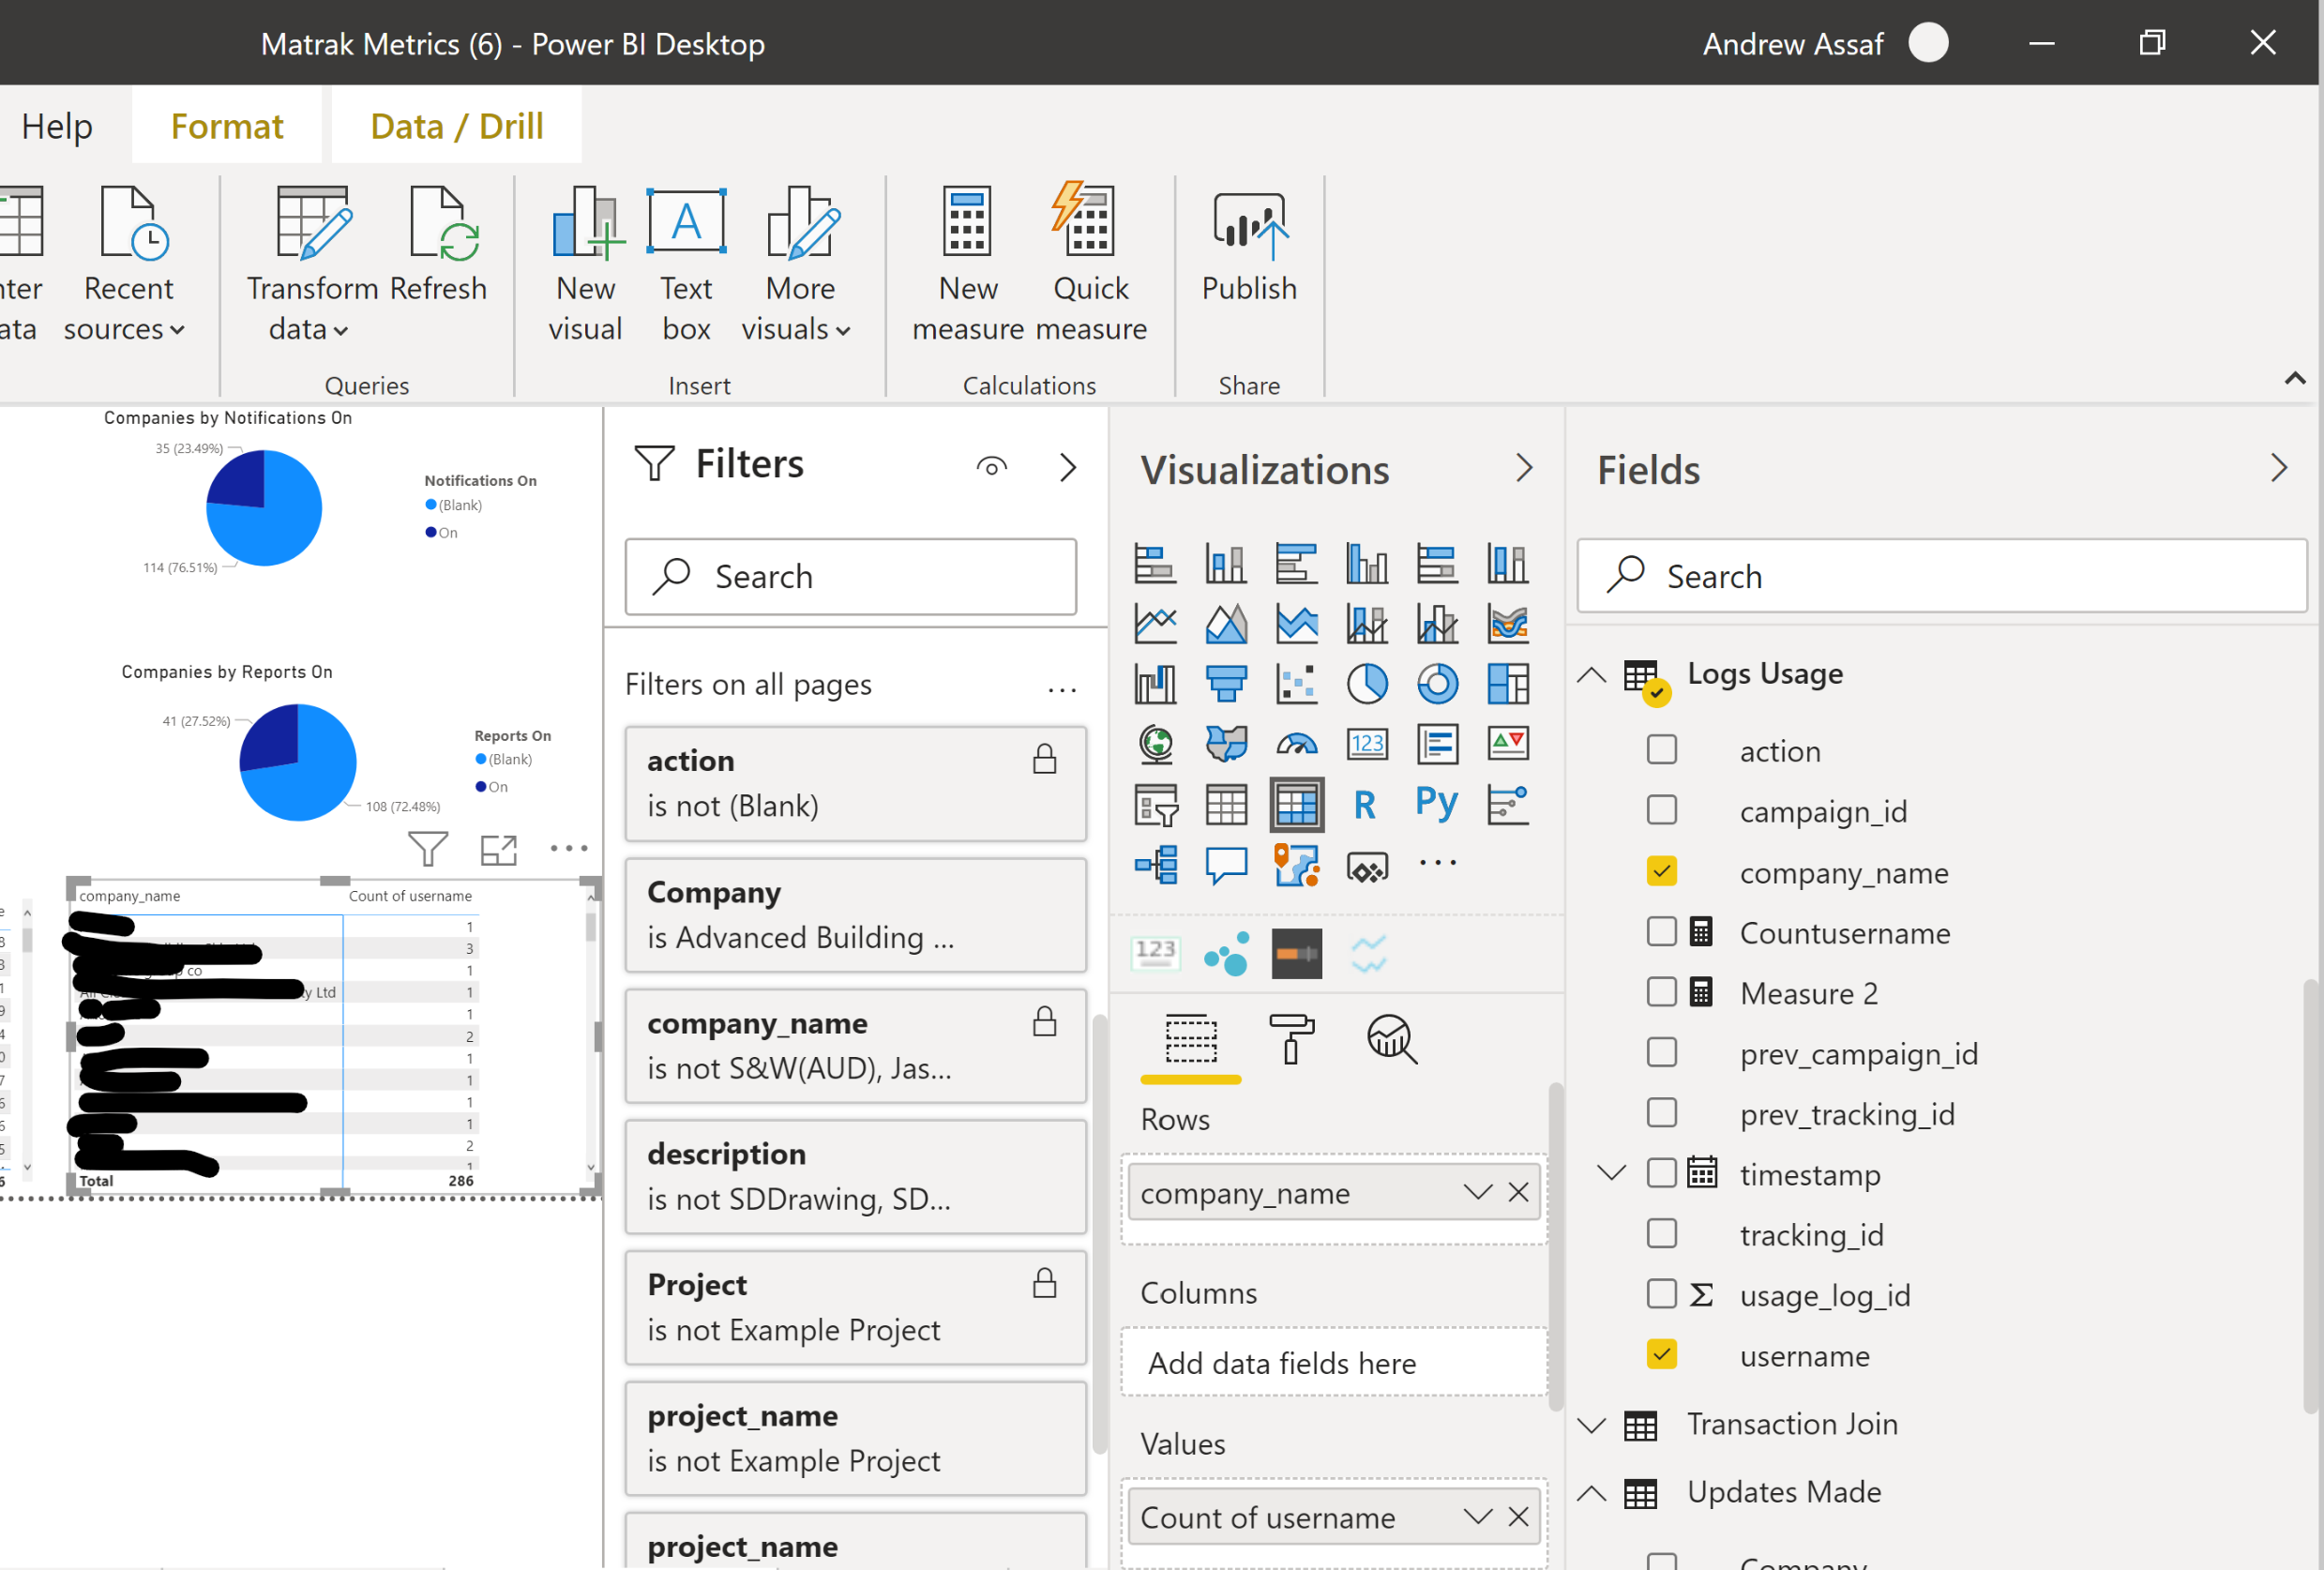
Task: Tick the tracking_id field checkbox
Action: [1661, 1234]
